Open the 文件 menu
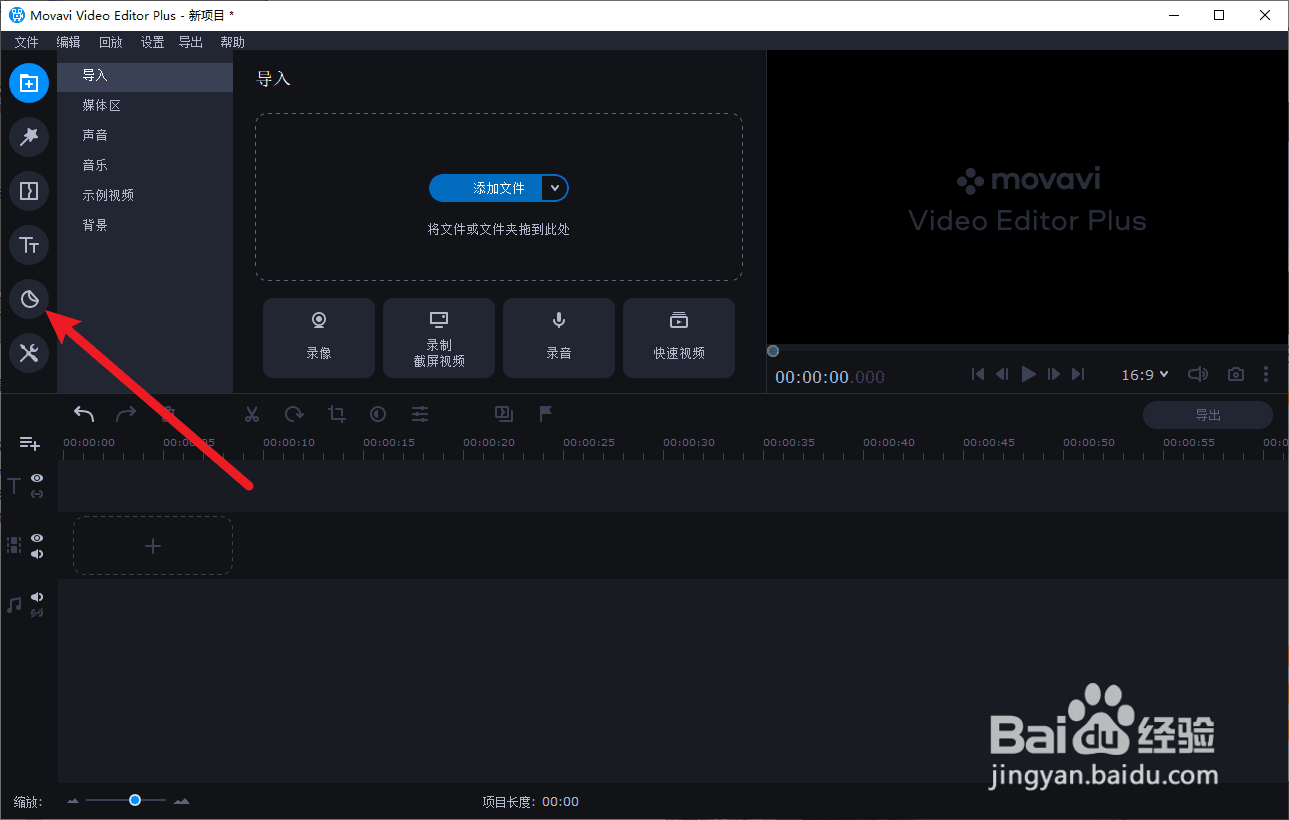 pos(26,42)
